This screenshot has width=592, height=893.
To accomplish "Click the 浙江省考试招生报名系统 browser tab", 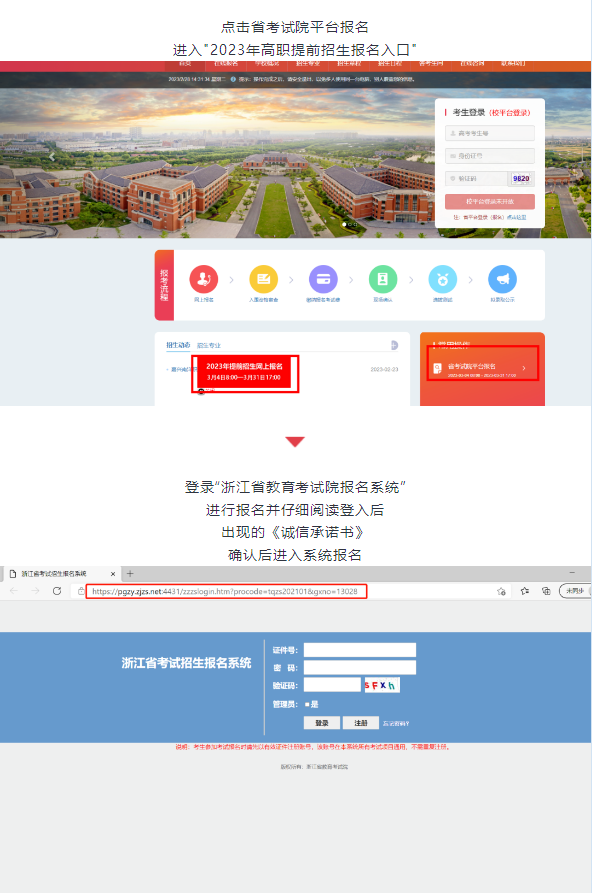I will [x=62, y=574].
